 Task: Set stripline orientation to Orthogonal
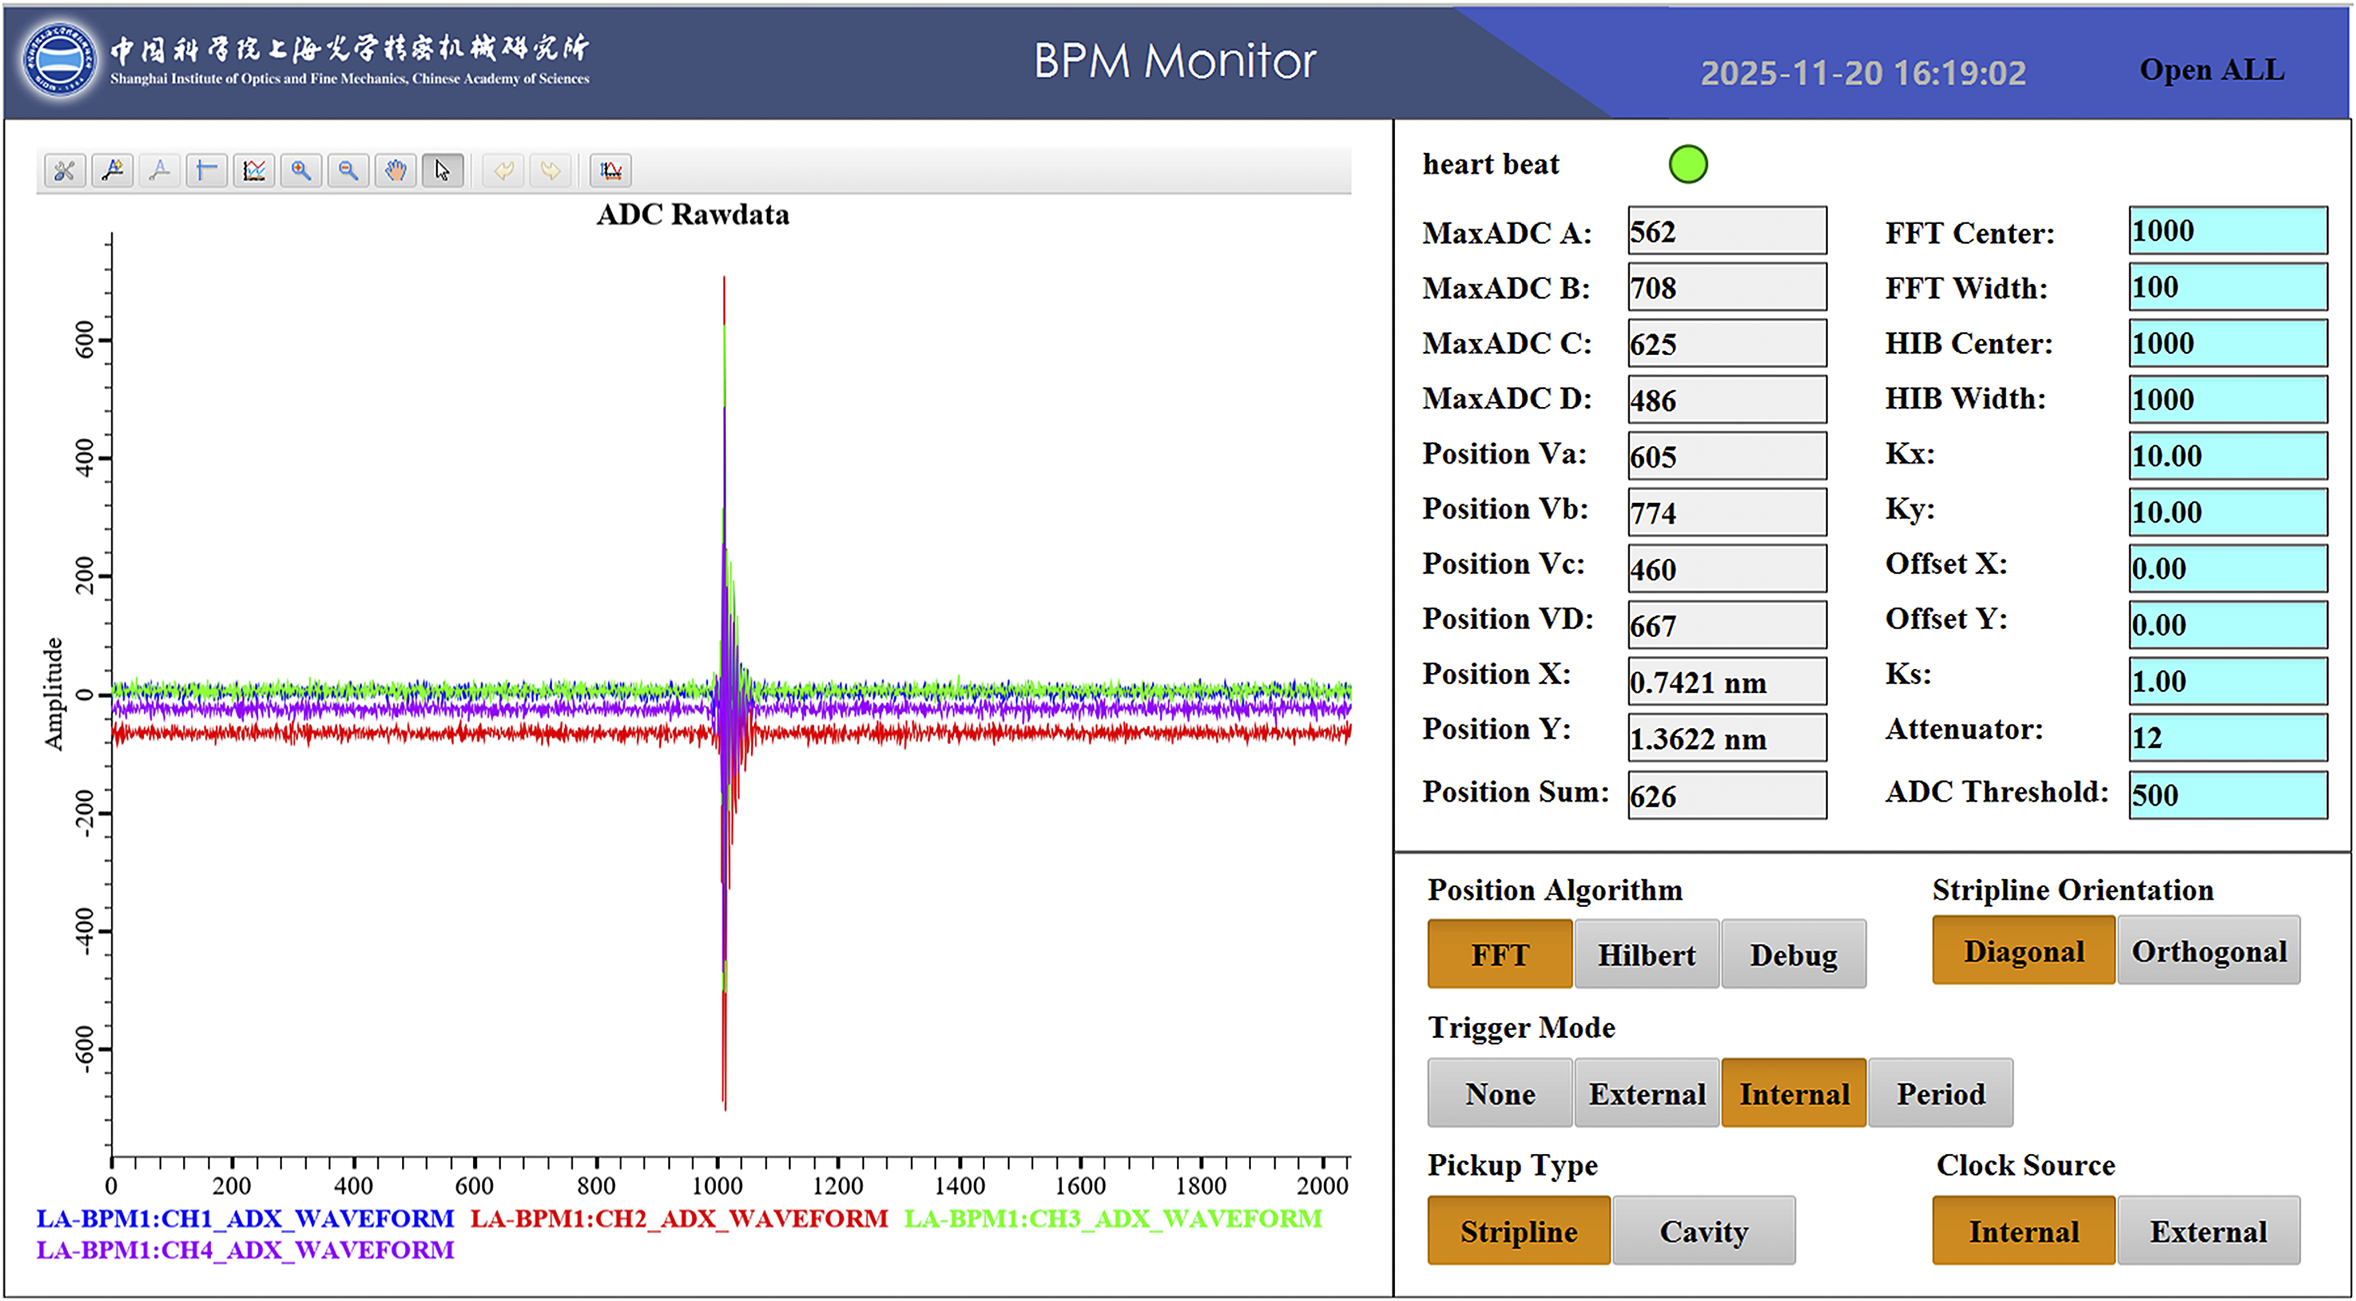2208,951
